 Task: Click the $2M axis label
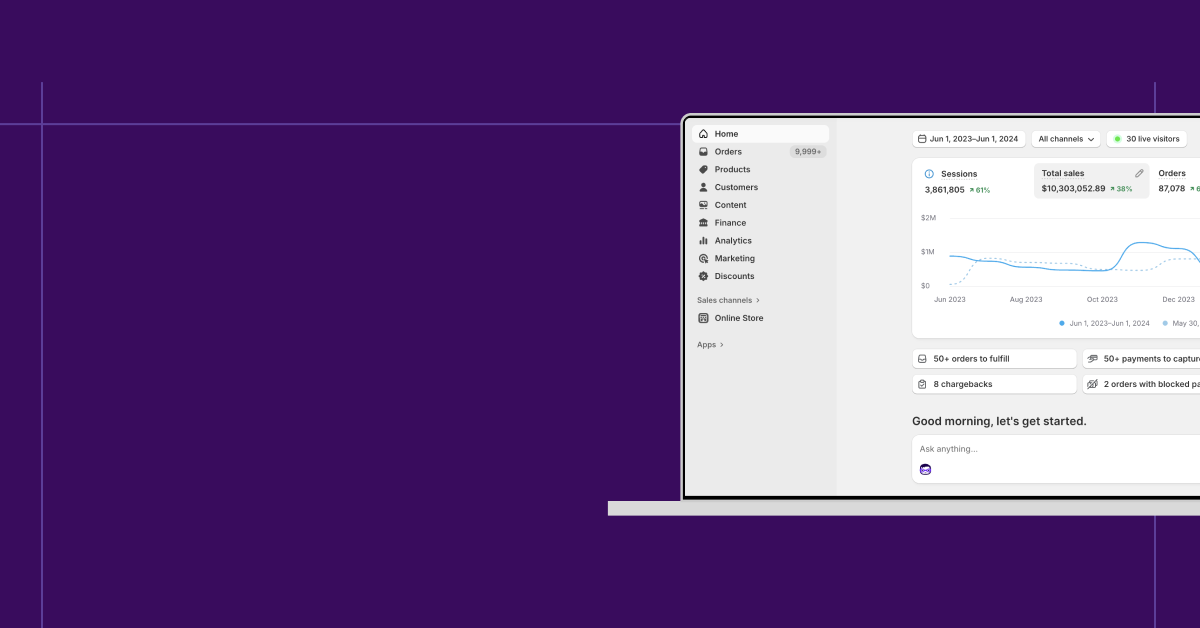tap(928, 217)
